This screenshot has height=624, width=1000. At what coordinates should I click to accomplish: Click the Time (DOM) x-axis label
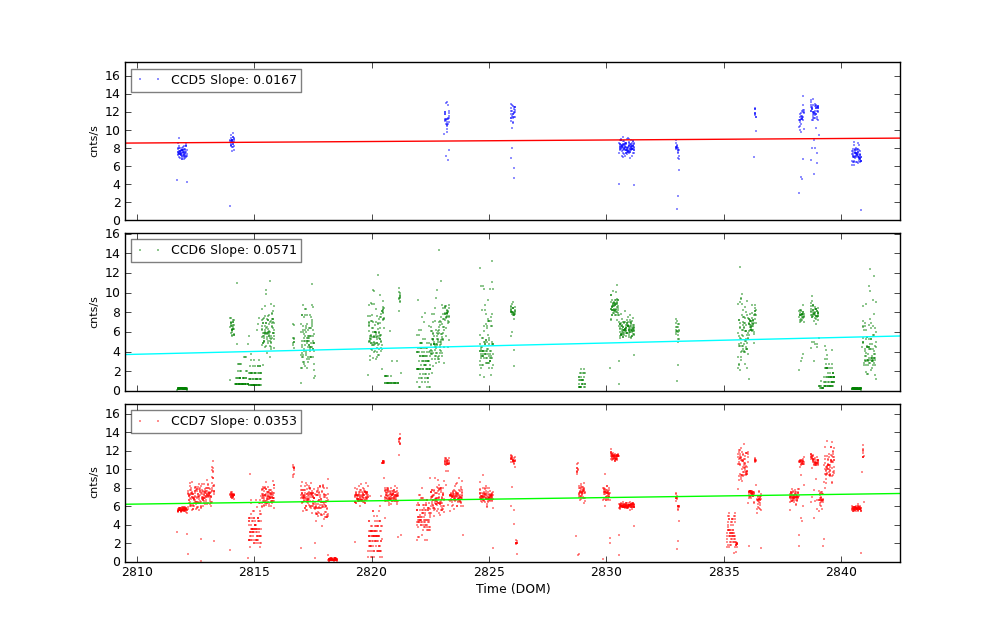[512, 589]
